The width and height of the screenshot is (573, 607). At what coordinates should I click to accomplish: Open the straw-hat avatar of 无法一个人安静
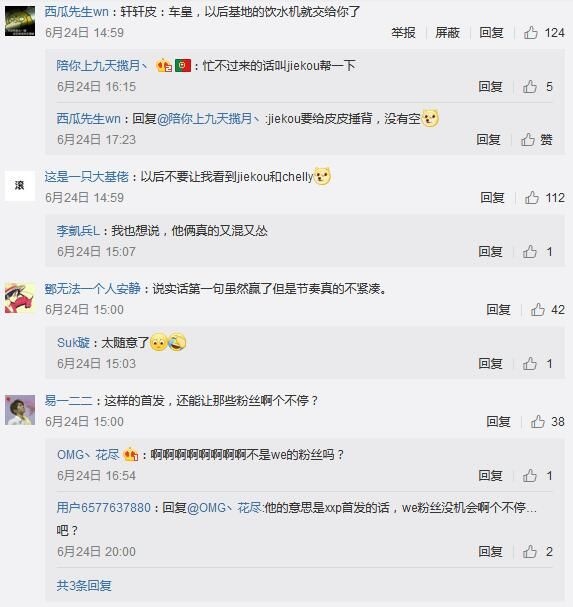(20, 298)
